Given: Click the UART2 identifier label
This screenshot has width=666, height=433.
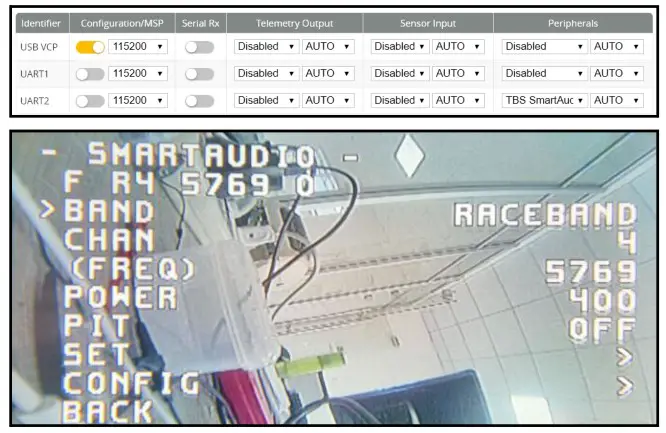Looking at the screenshot, I should coord(35,101).
